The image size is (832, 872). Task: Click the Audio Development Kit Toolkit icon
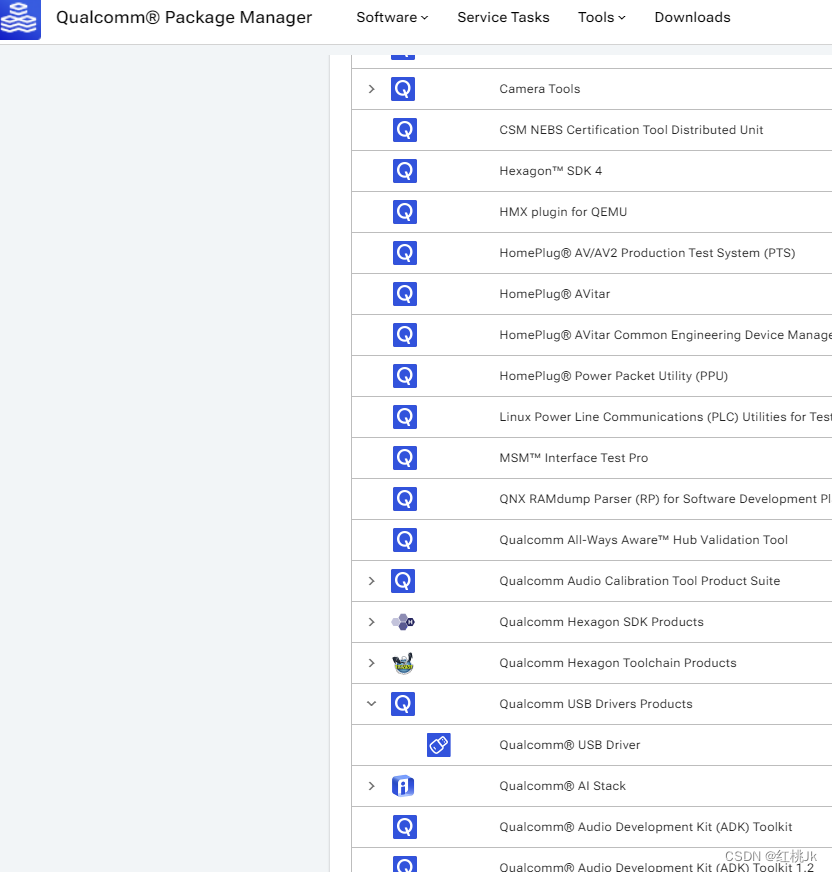(x=405, y=827)
